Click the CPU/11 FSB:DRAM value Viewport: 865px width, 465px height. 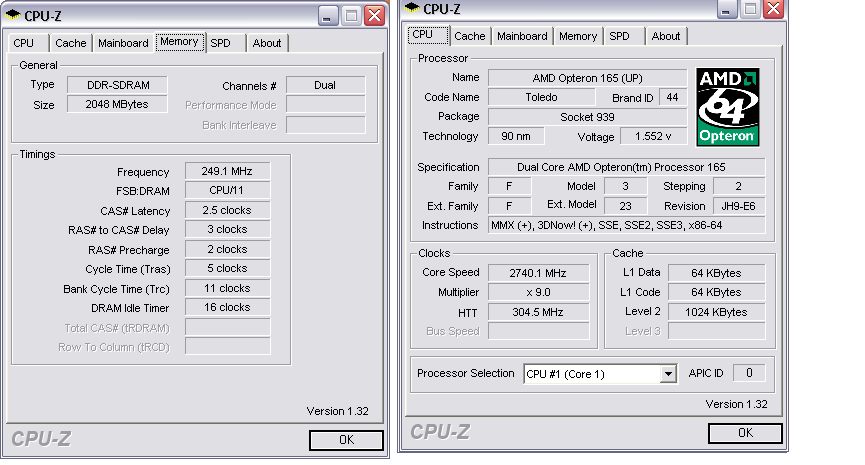point(227,190)
